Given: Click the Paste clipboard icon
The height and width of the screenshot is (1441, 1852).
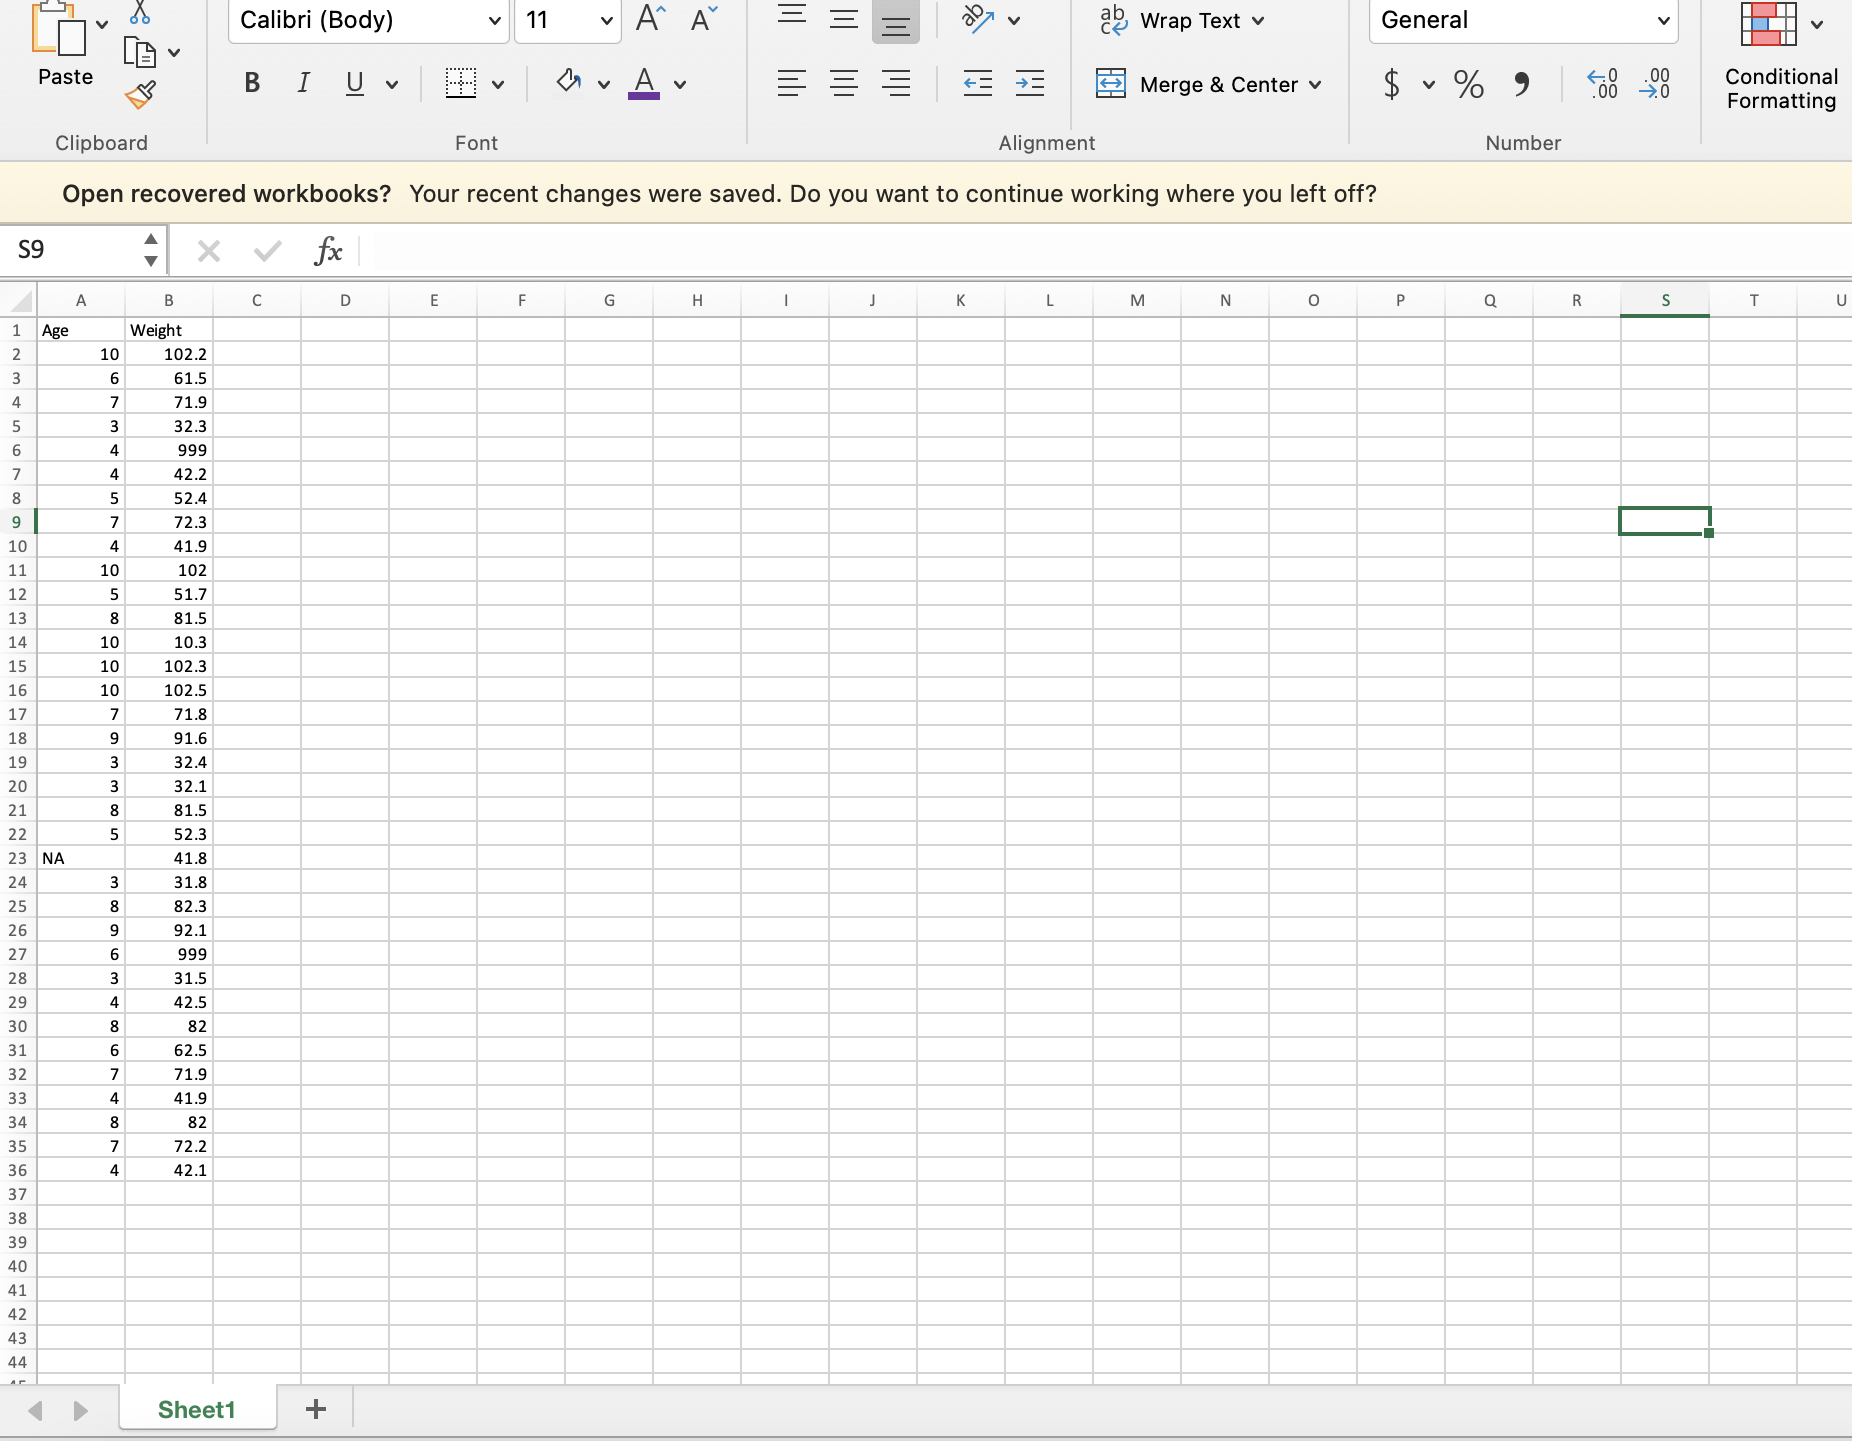Looking at the screenshot, I should pos(59,28).
